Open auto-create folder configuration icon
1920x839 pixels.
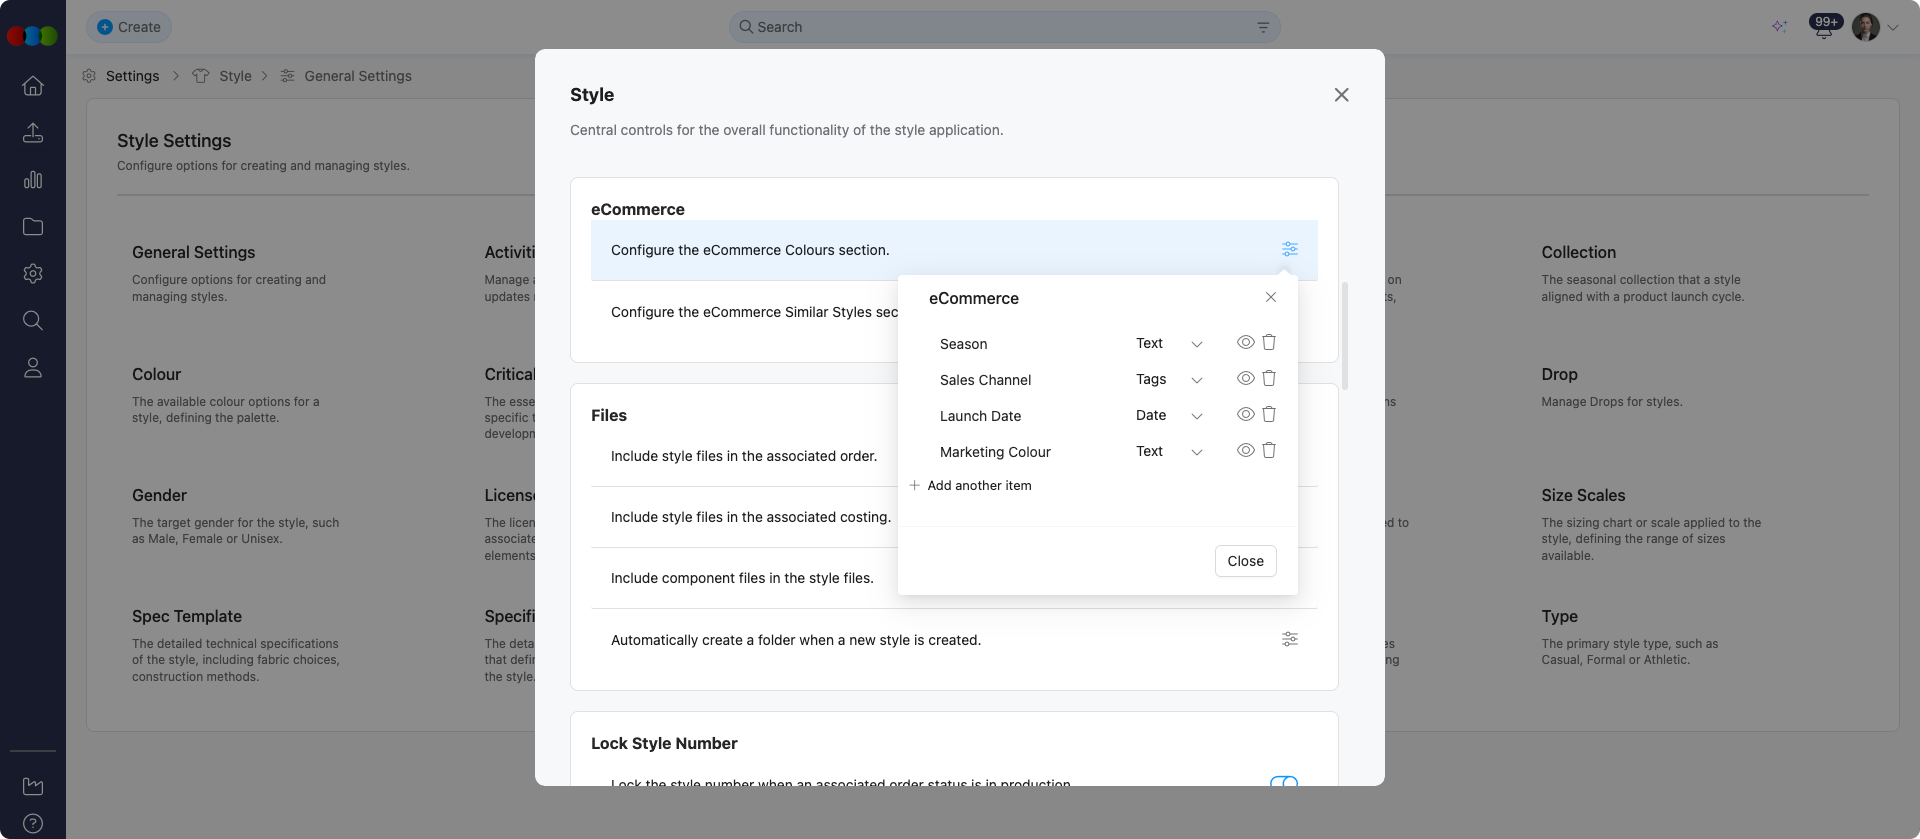[x=1290, y=640]
